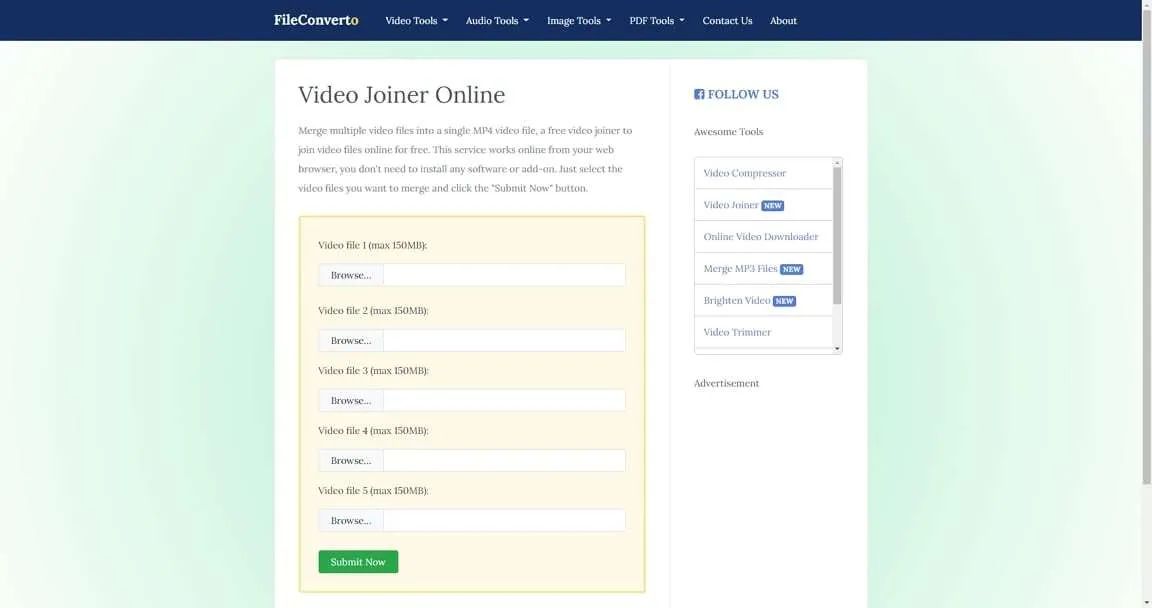Click the Awesome Tools list scrollbar thumb
Viewport: 1152px width, 608px height.
[x=837, y=235]
